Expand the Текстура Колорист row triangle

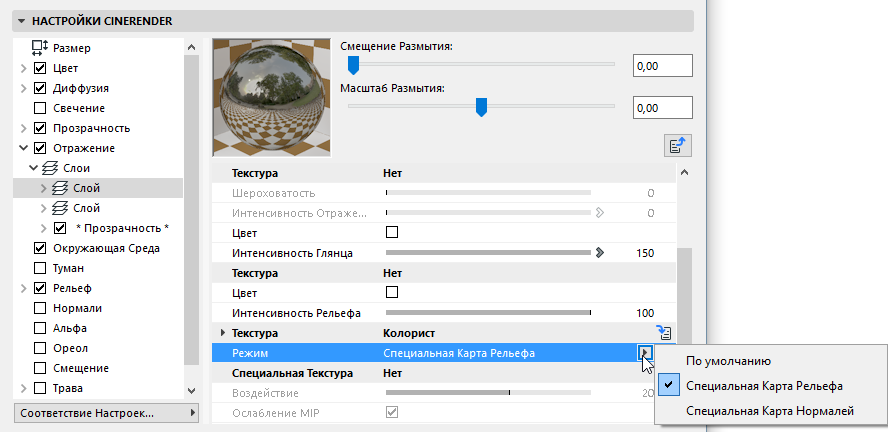[x=222, y=333]
